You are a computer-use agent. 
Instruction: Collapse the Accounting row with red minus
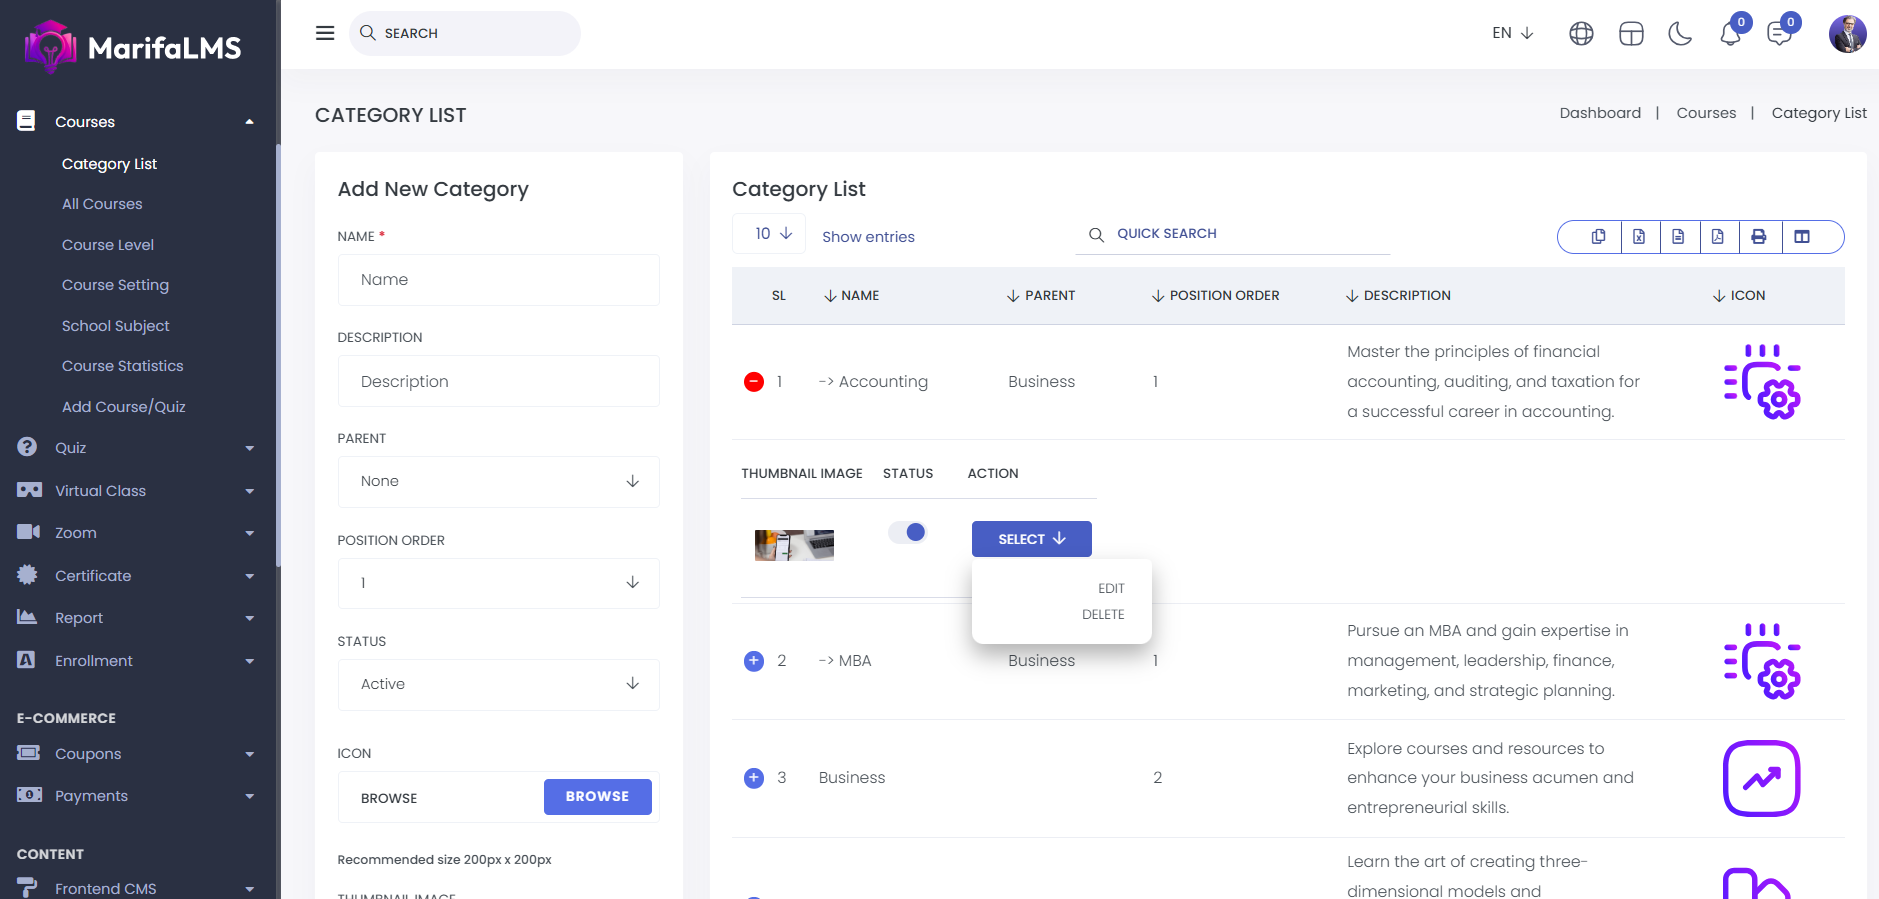pyautogui.click(x=754, y=382)
